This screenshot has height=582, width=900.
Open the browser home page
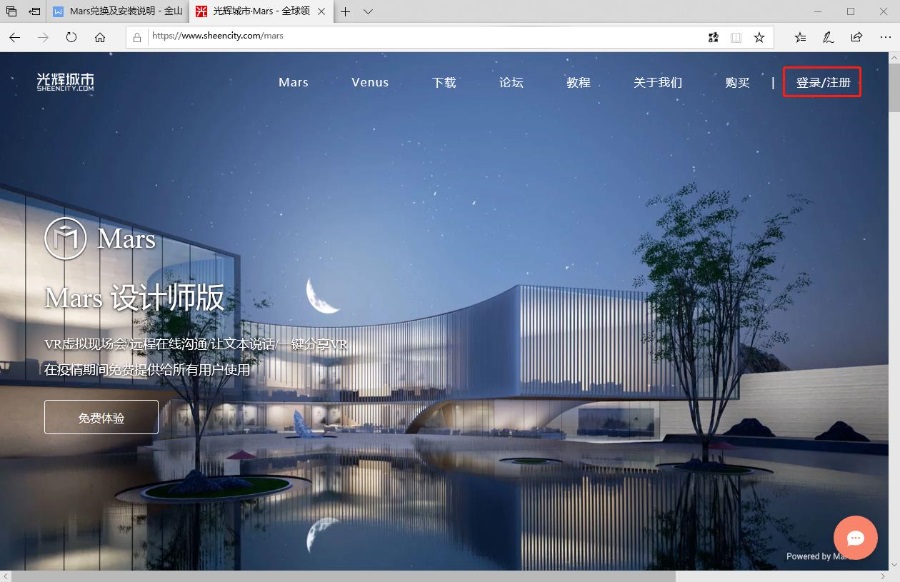pyautogui.click(x=100, y=37)
